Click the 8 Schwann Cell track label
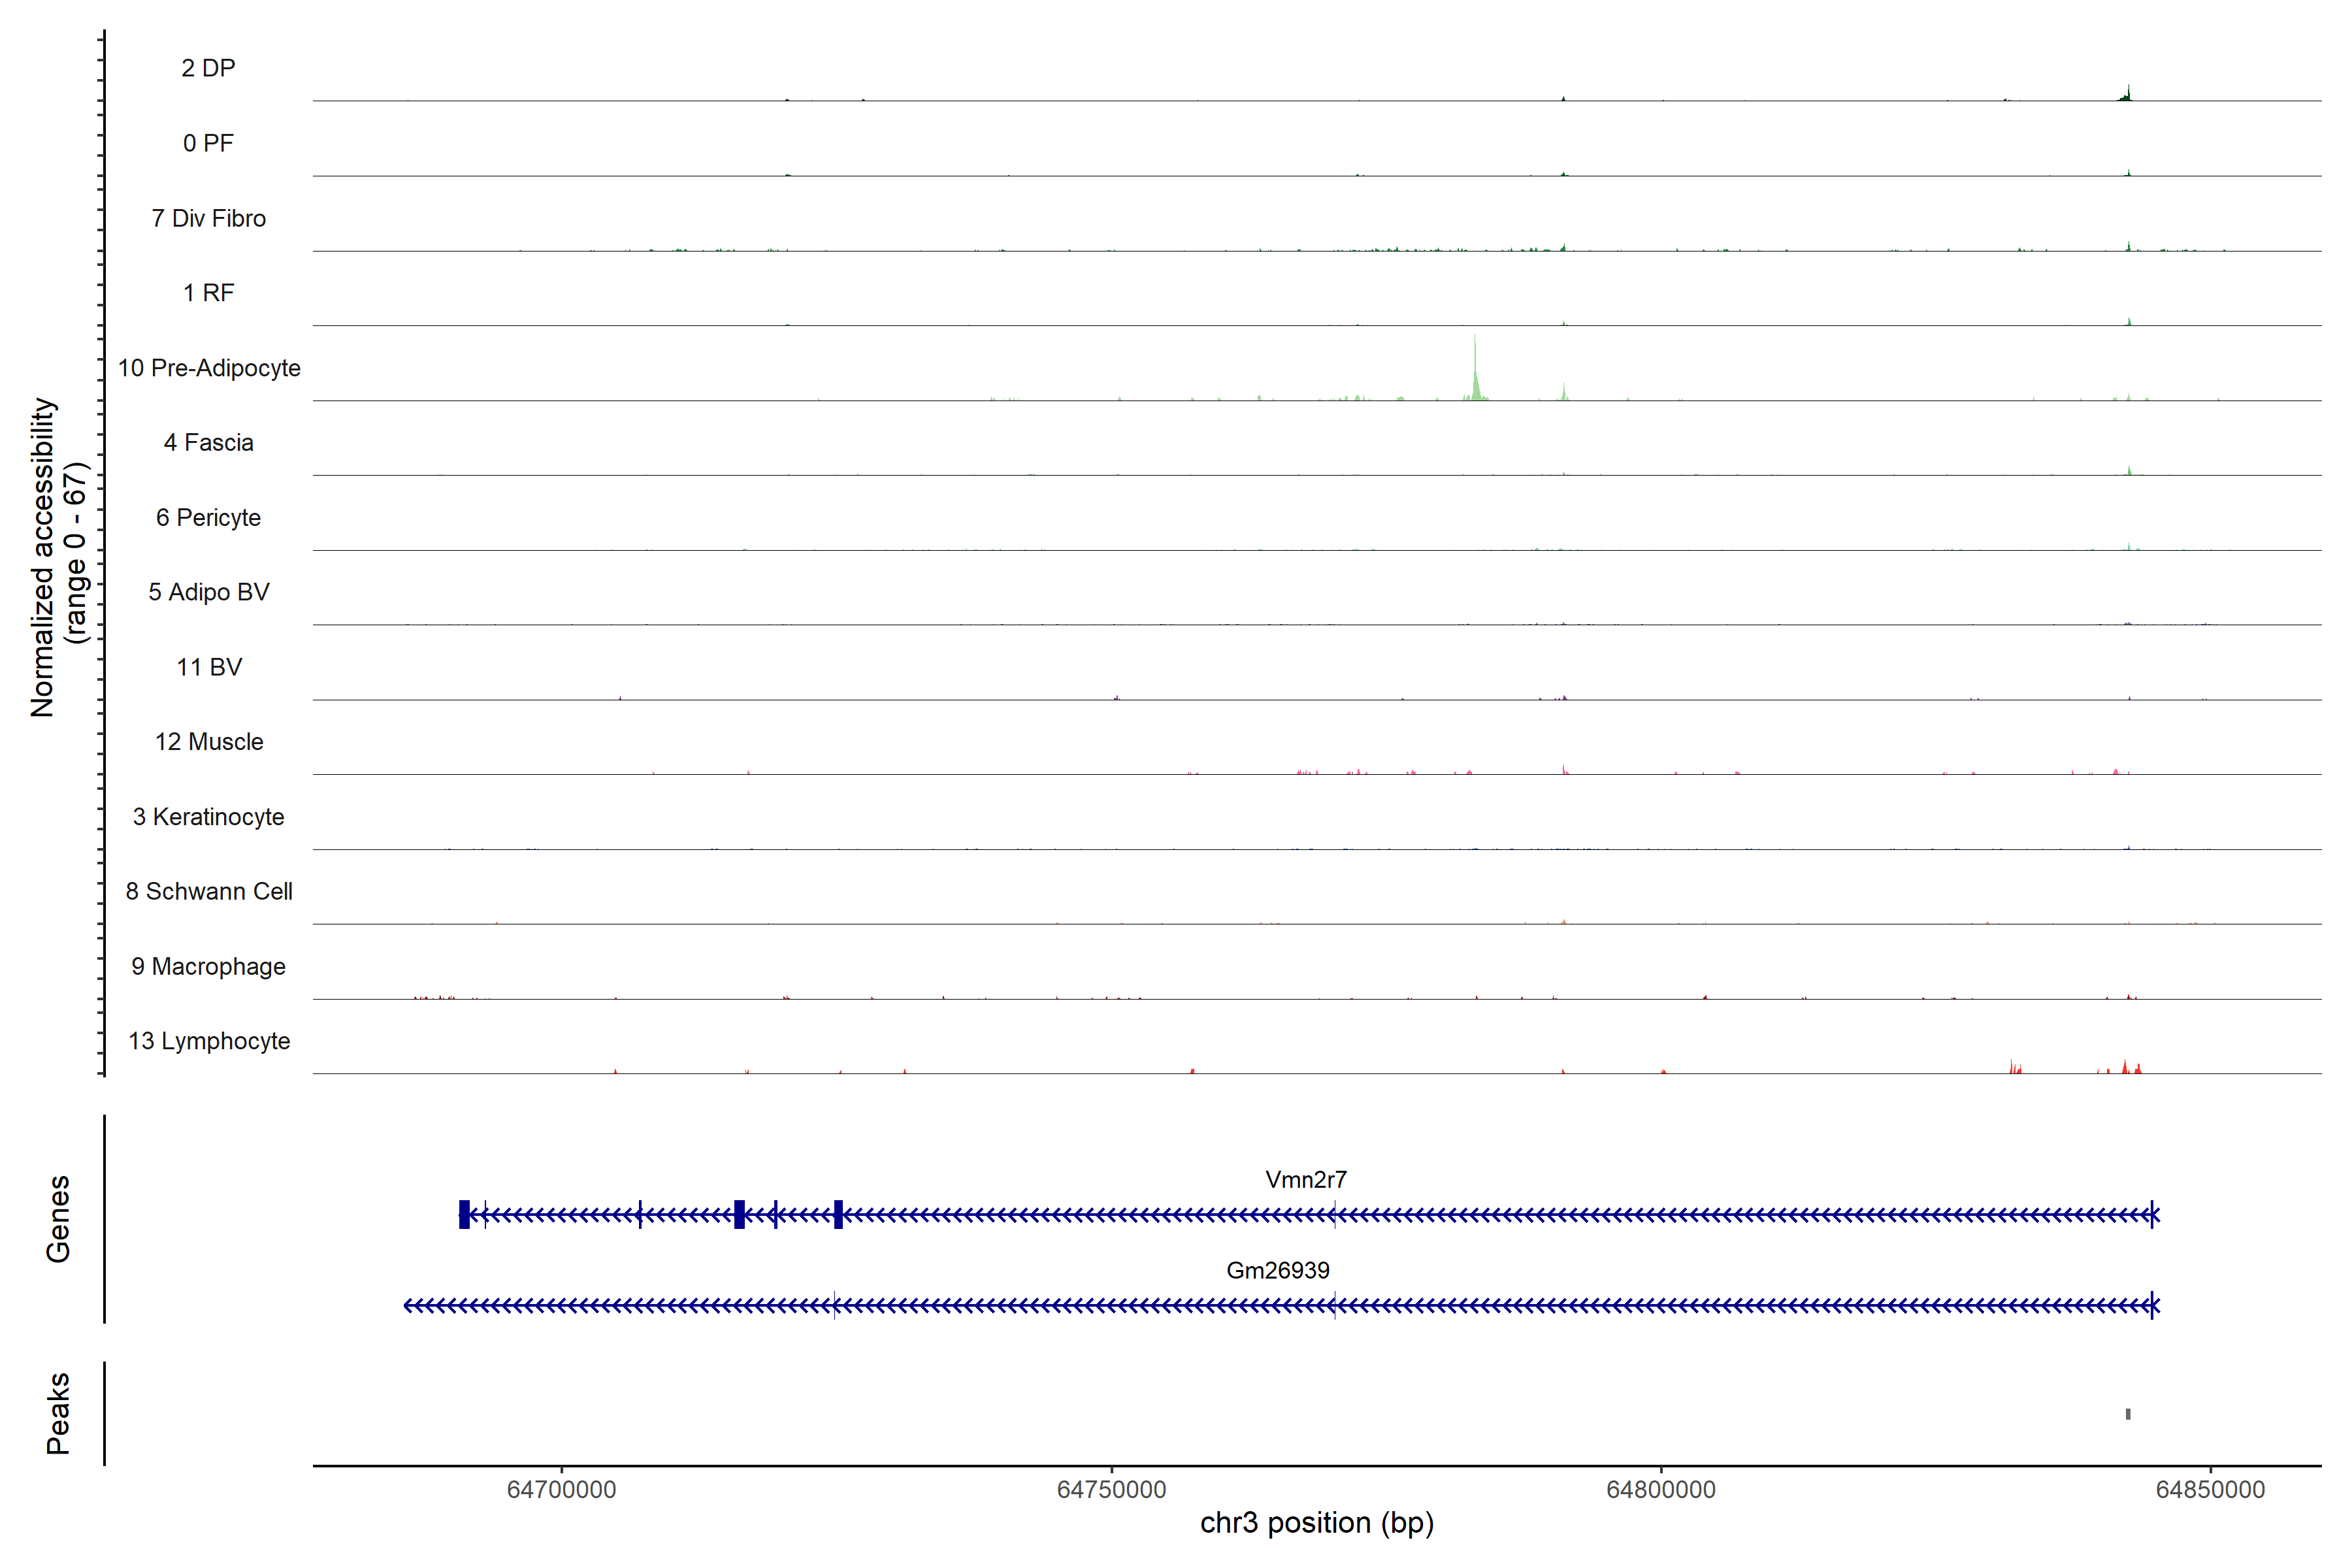Screen dimensions: 2352x1568 click(x=209, y=891)
